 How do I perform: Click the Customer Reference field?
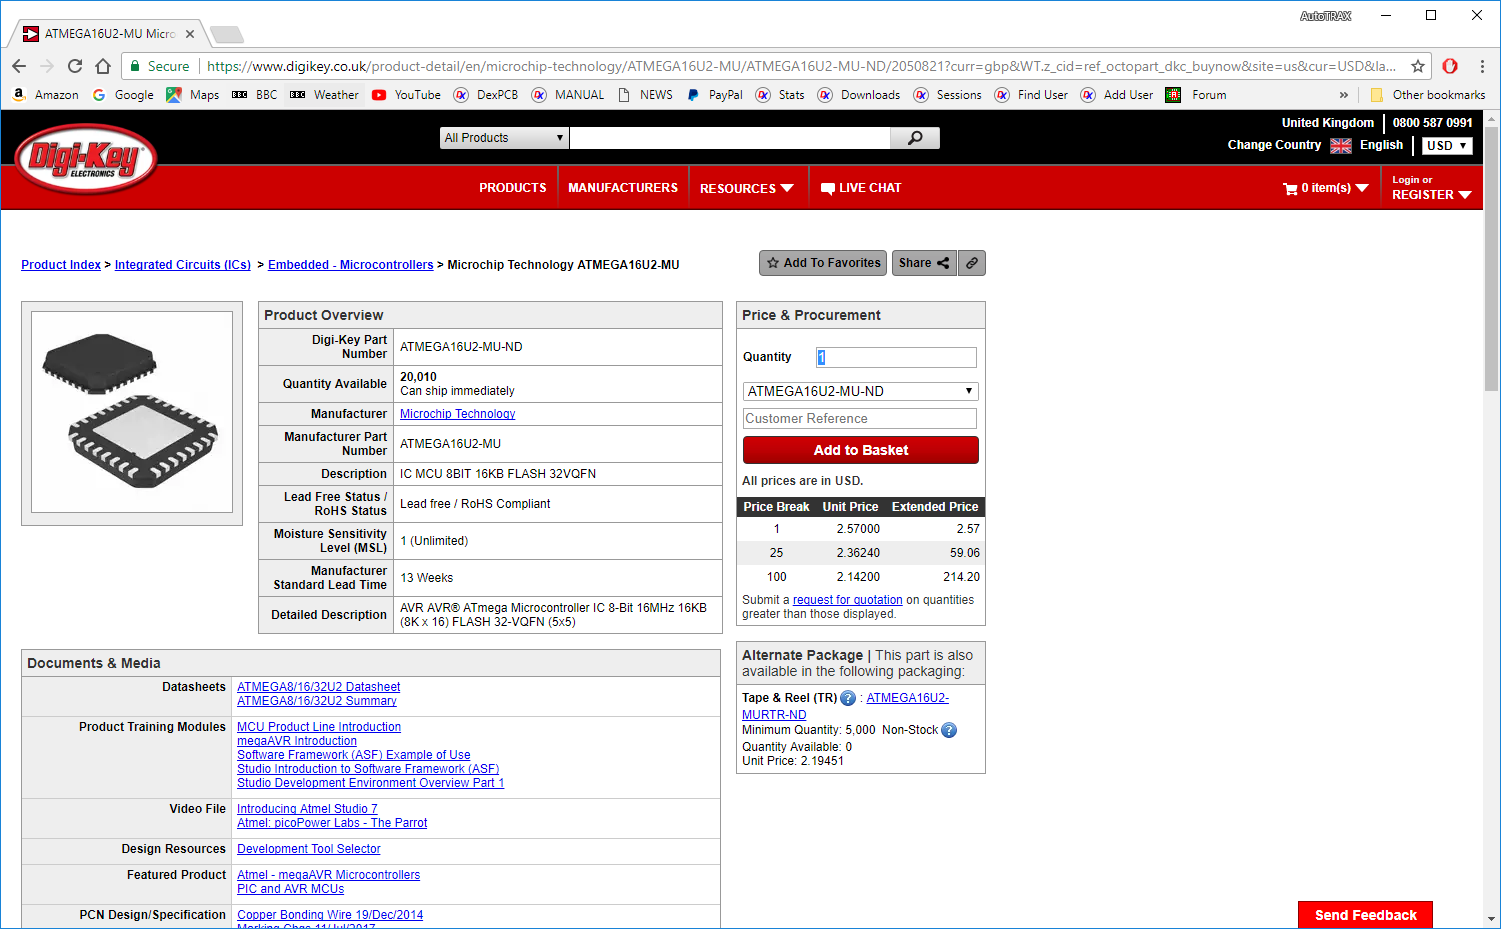pyautogui.click(x=860, y=419)
